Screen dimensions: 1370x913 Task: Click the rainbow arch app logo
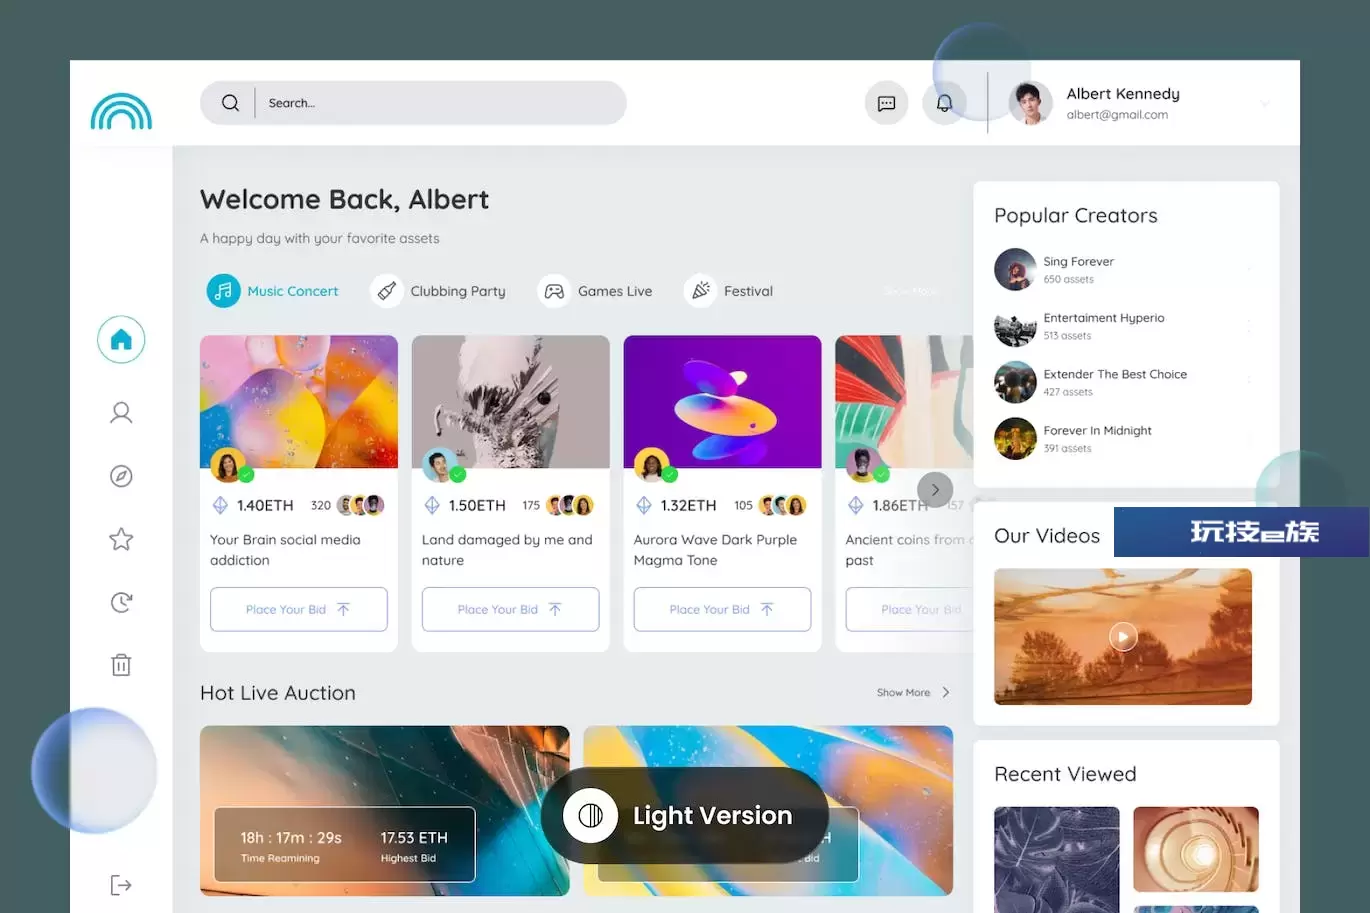[121, 111]
